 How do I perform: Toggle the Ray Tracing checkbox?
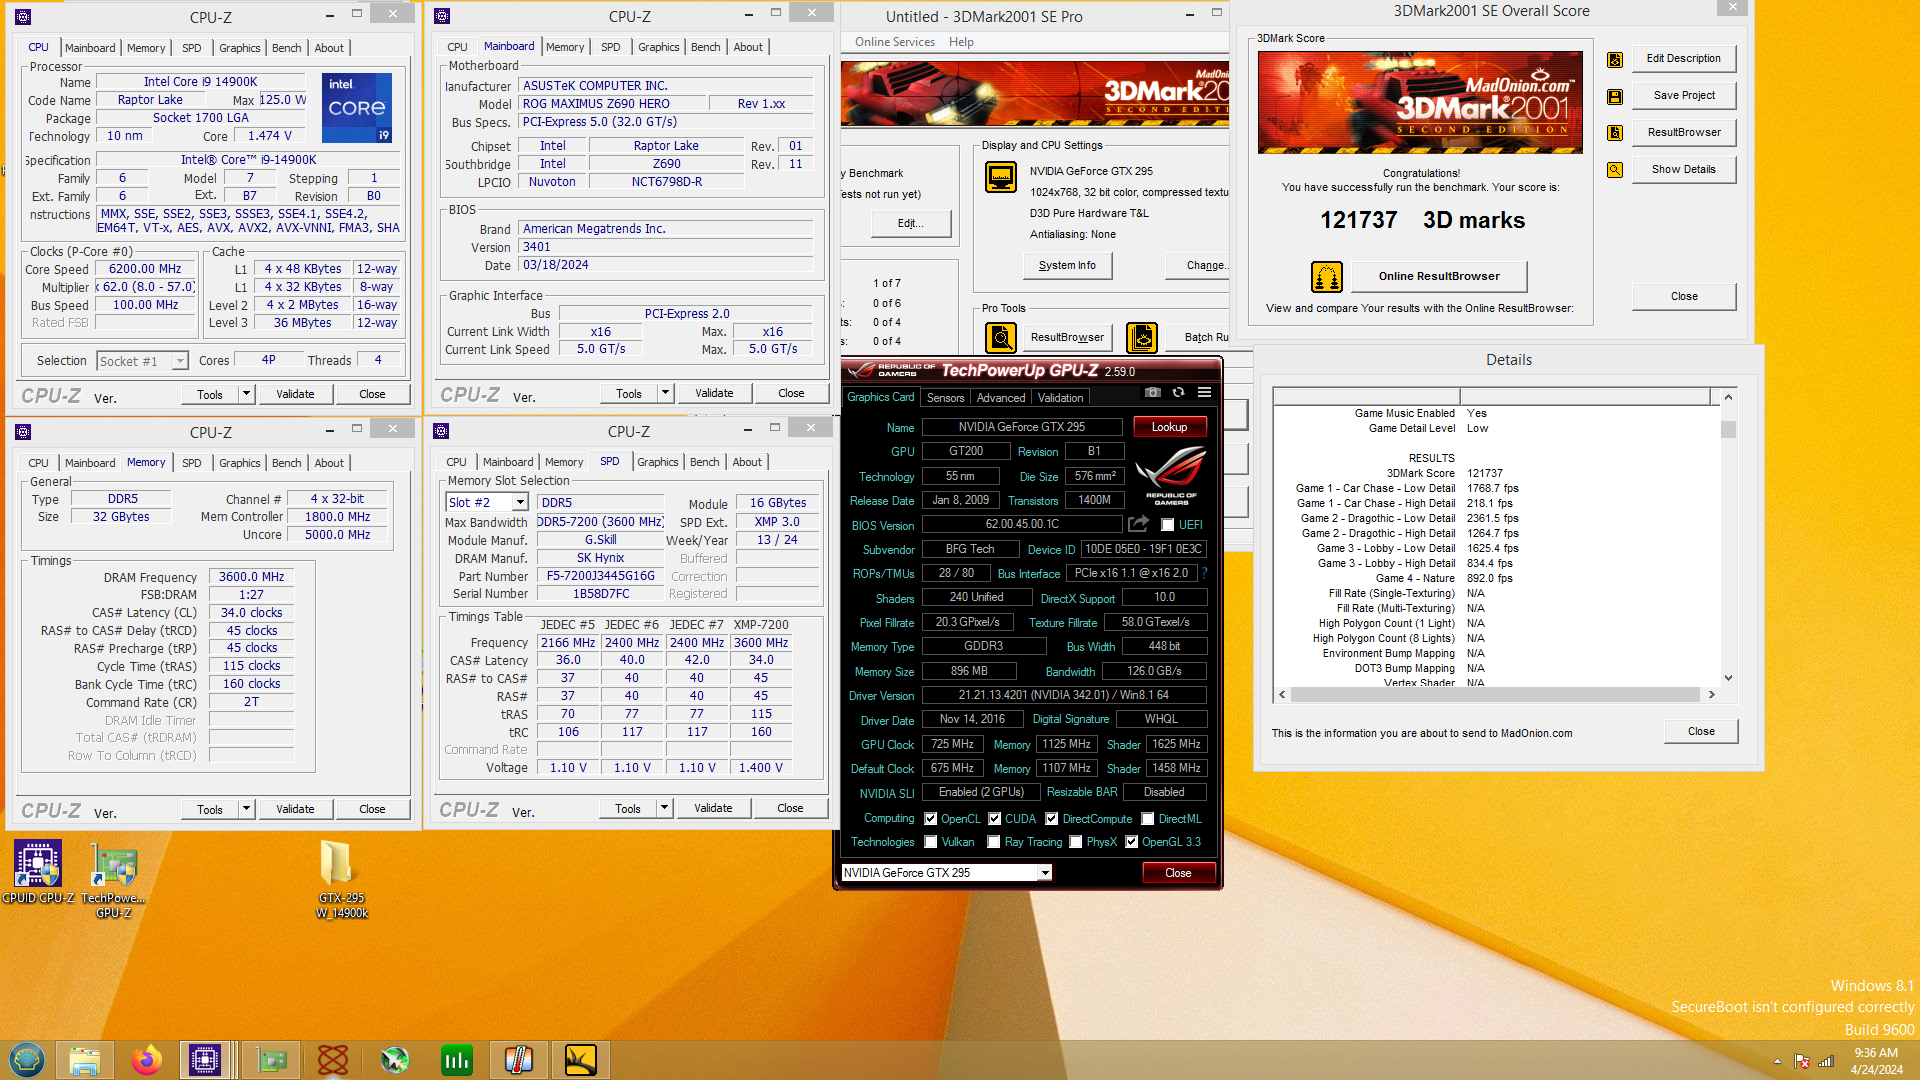pyautogui.click(x=994, y=842)
